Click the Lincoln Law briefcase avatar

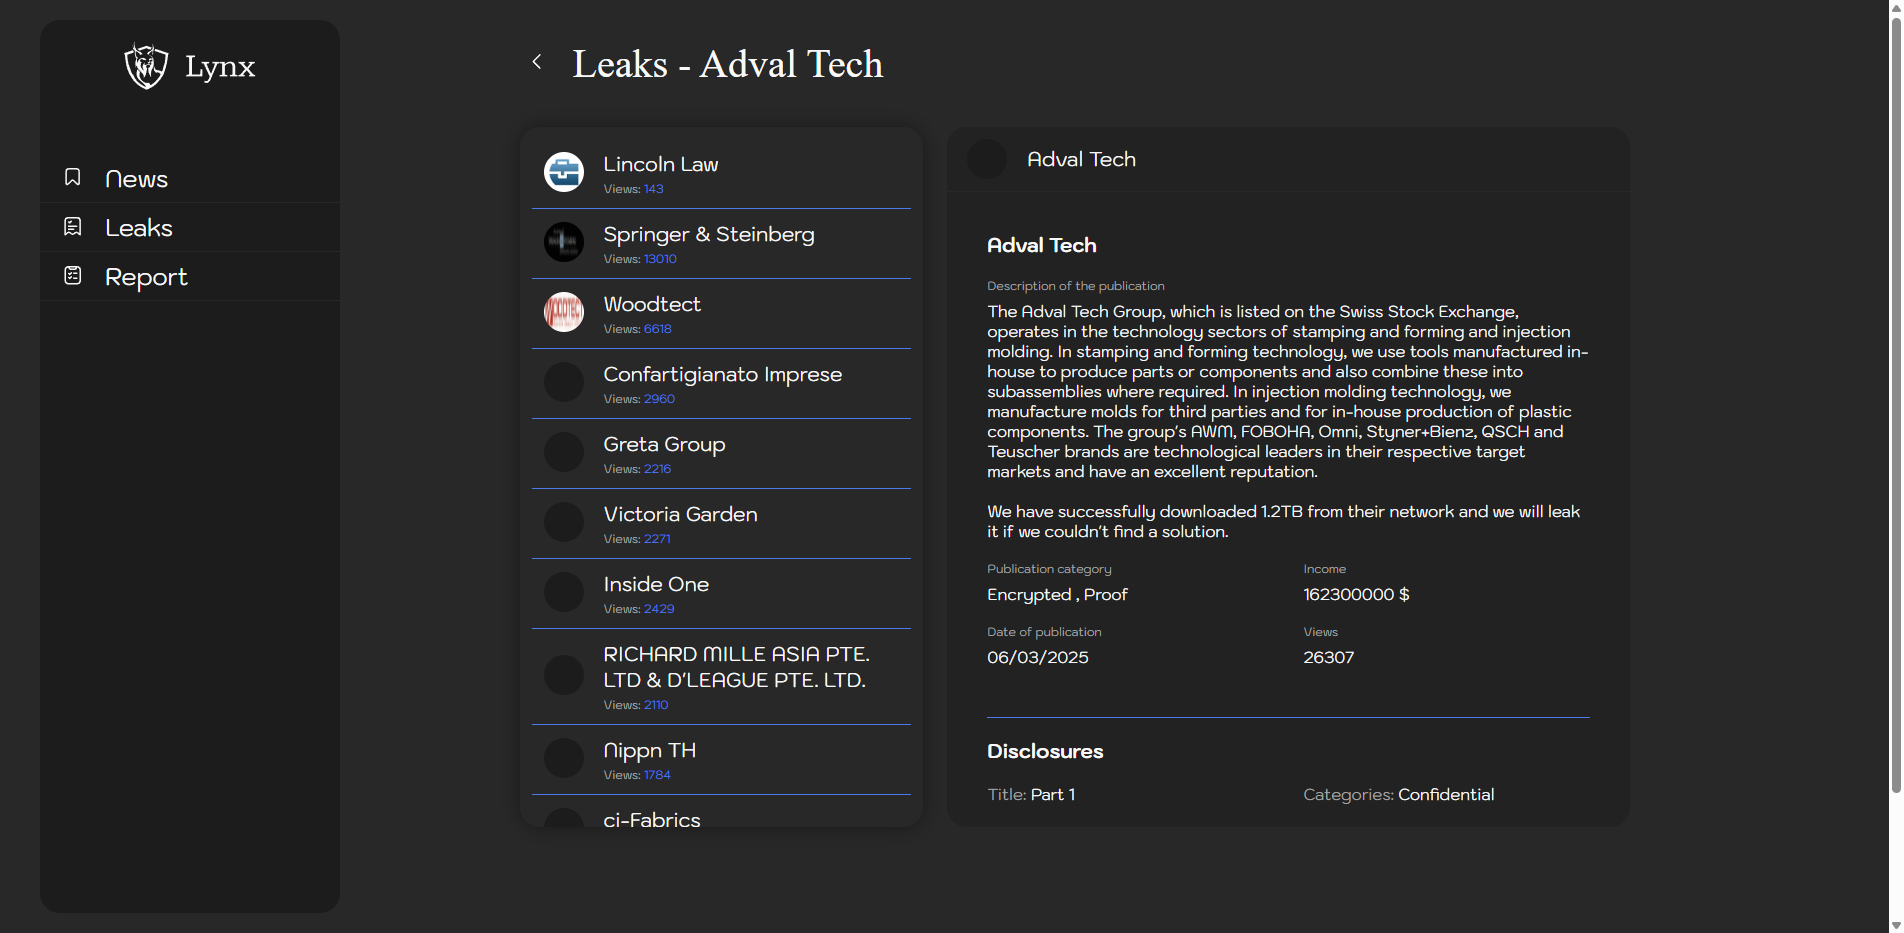click(x=564, y=172)
